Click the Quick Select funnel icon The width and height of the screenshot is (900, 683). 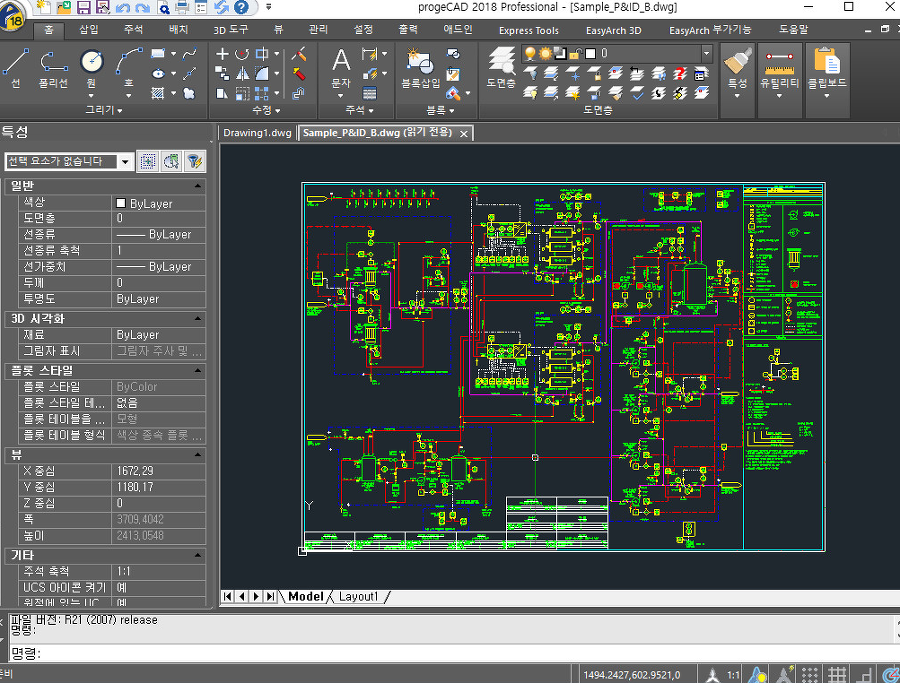click(x=195, y=161)
